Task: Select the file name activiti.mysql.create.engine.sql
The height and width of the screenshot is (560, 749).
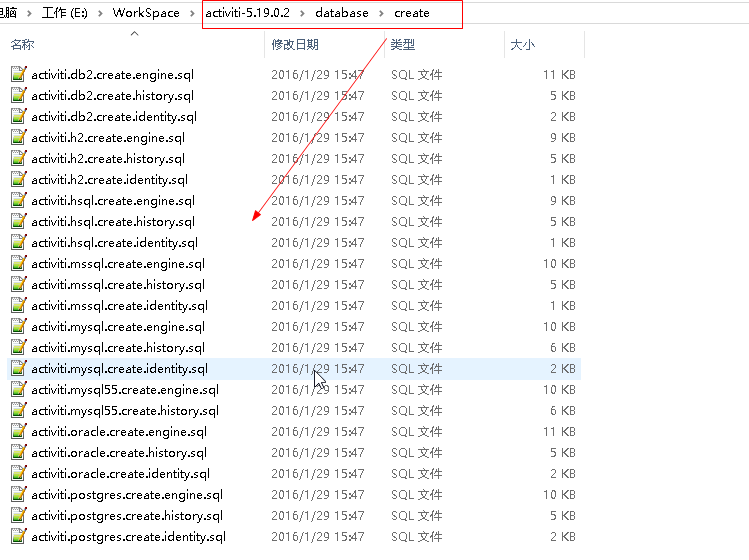Action: pos(118,327)
